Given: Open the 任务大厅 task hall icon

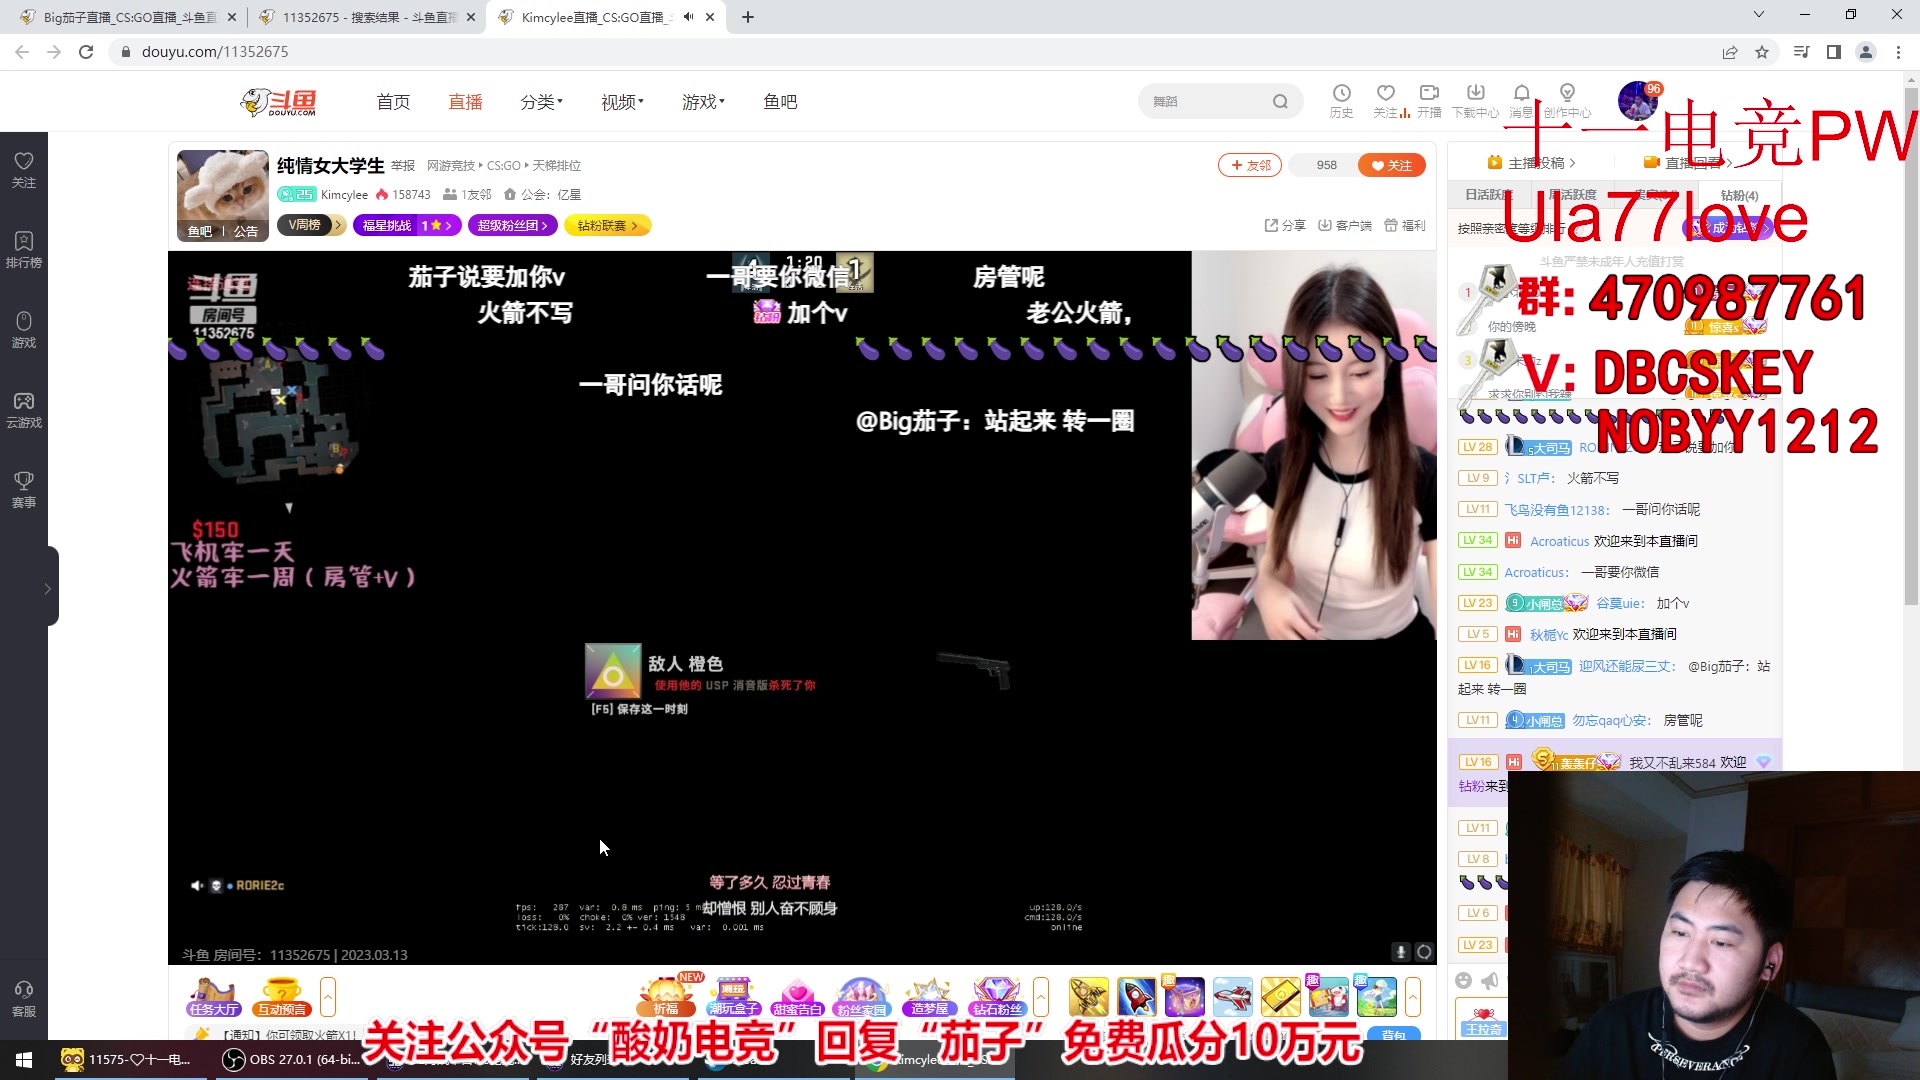Looking at the screenshot, I should pyautogui.click(x=214, y=996).
